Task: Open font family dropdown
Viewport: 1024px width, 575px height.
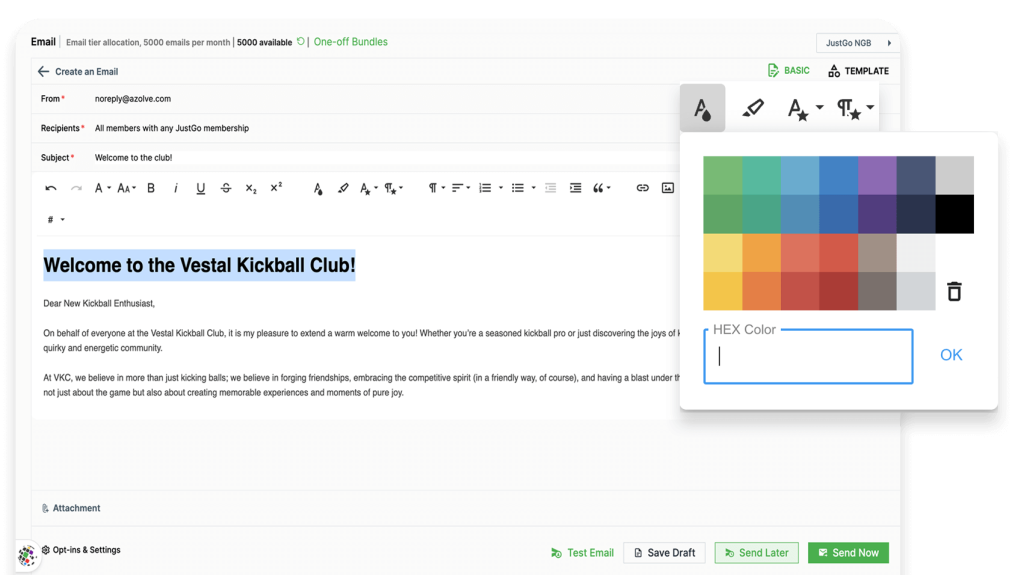Action: (x=102, y=188)
